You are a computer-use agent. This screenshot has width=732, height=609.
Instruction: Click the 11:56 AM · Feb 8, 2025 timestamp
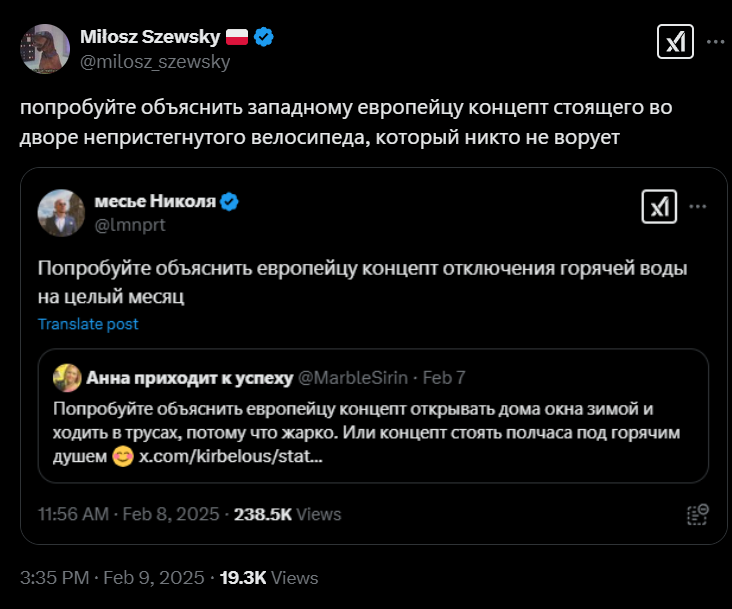(x=125, y=514)
